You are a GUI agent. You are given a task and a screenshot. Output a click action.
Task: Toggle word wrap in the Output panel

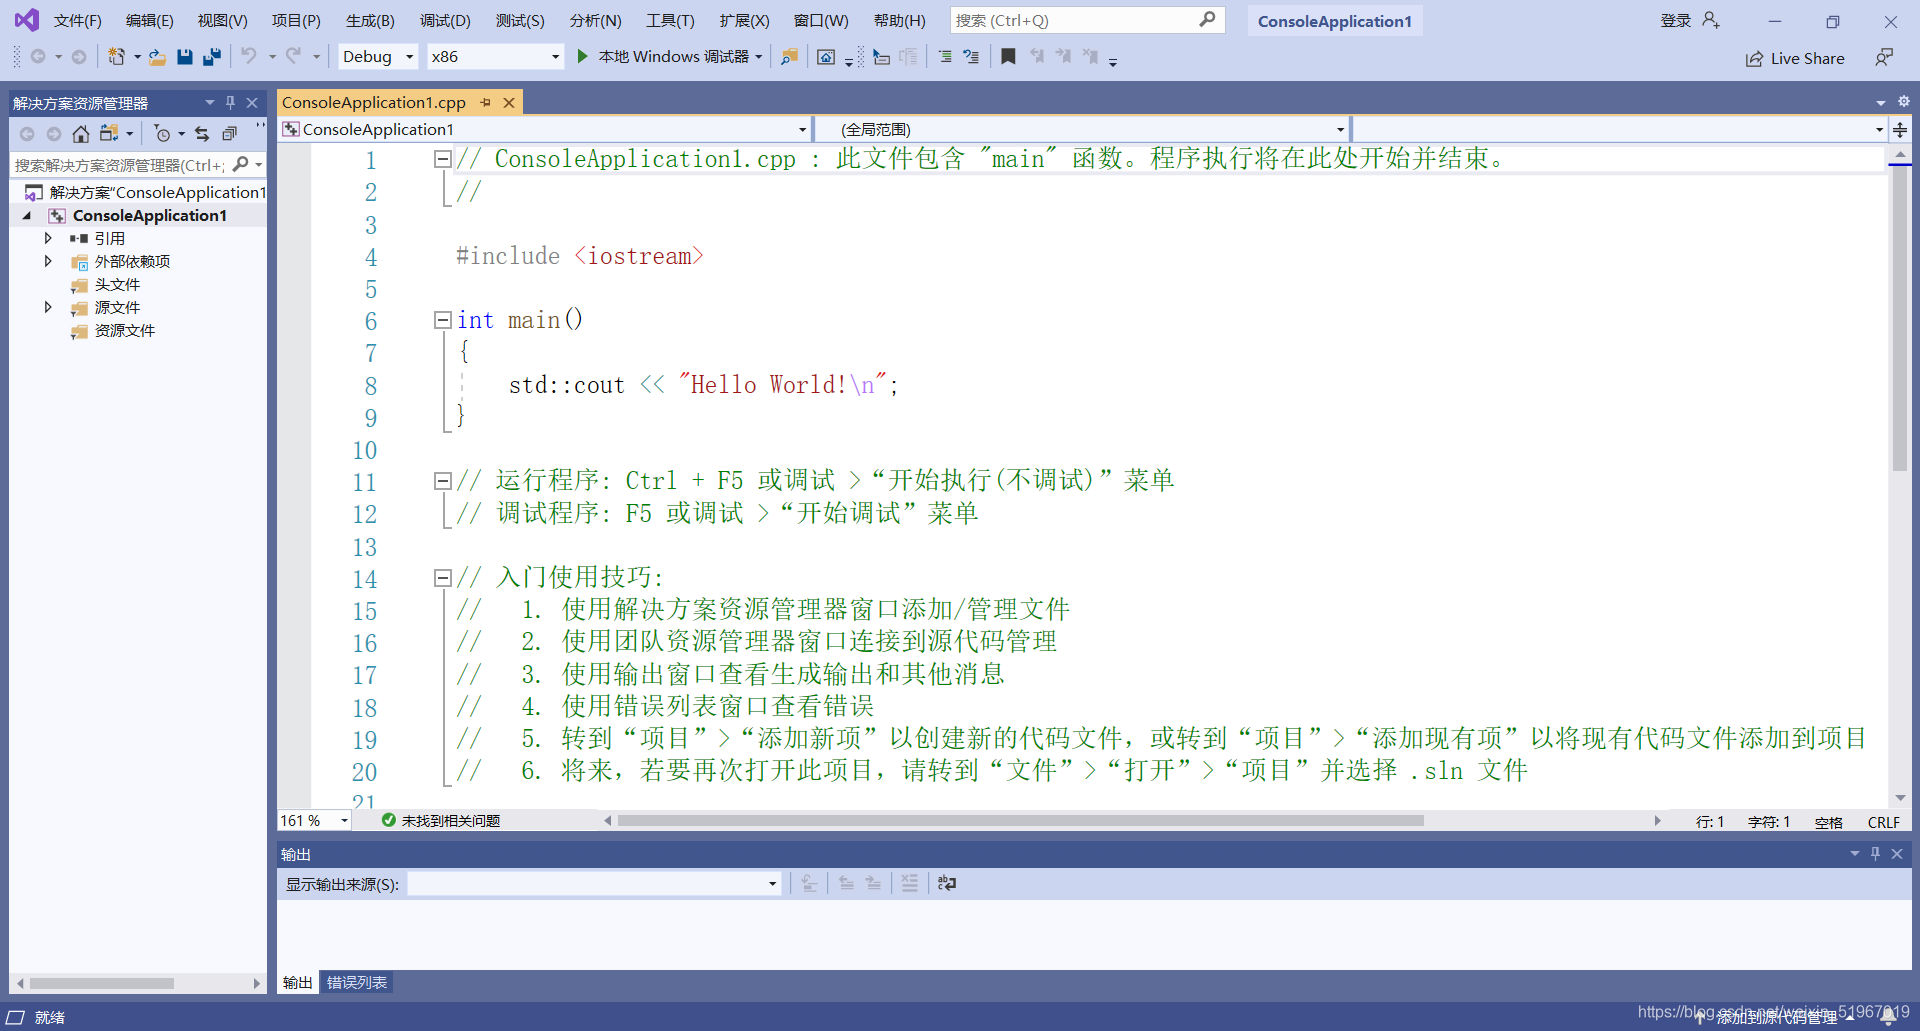(947, 883)
